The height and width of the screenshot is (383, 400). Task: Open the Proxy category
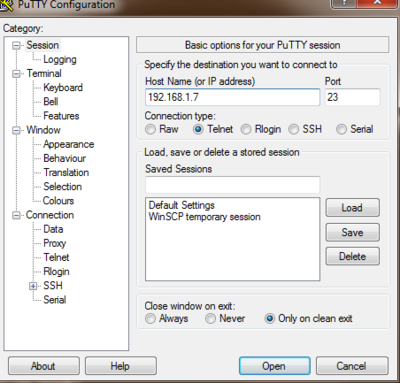point(55,243)
